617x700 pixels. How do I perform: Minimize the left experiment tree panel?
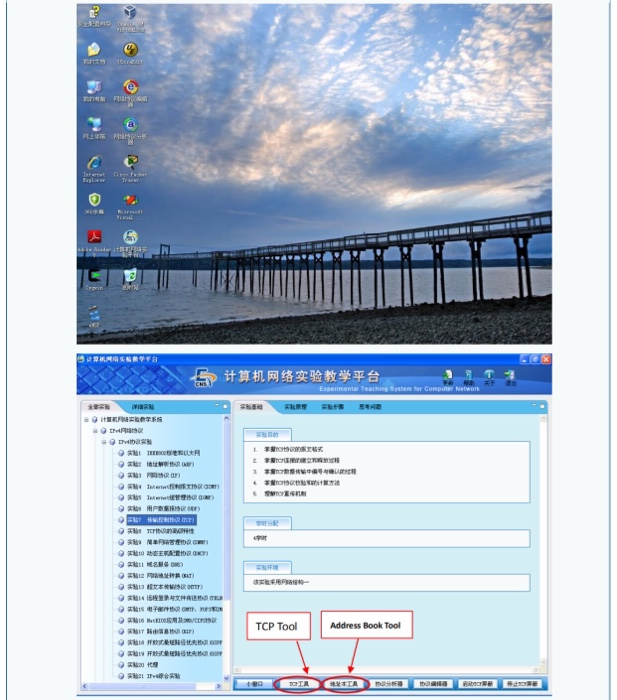click(x=217, y=406)
